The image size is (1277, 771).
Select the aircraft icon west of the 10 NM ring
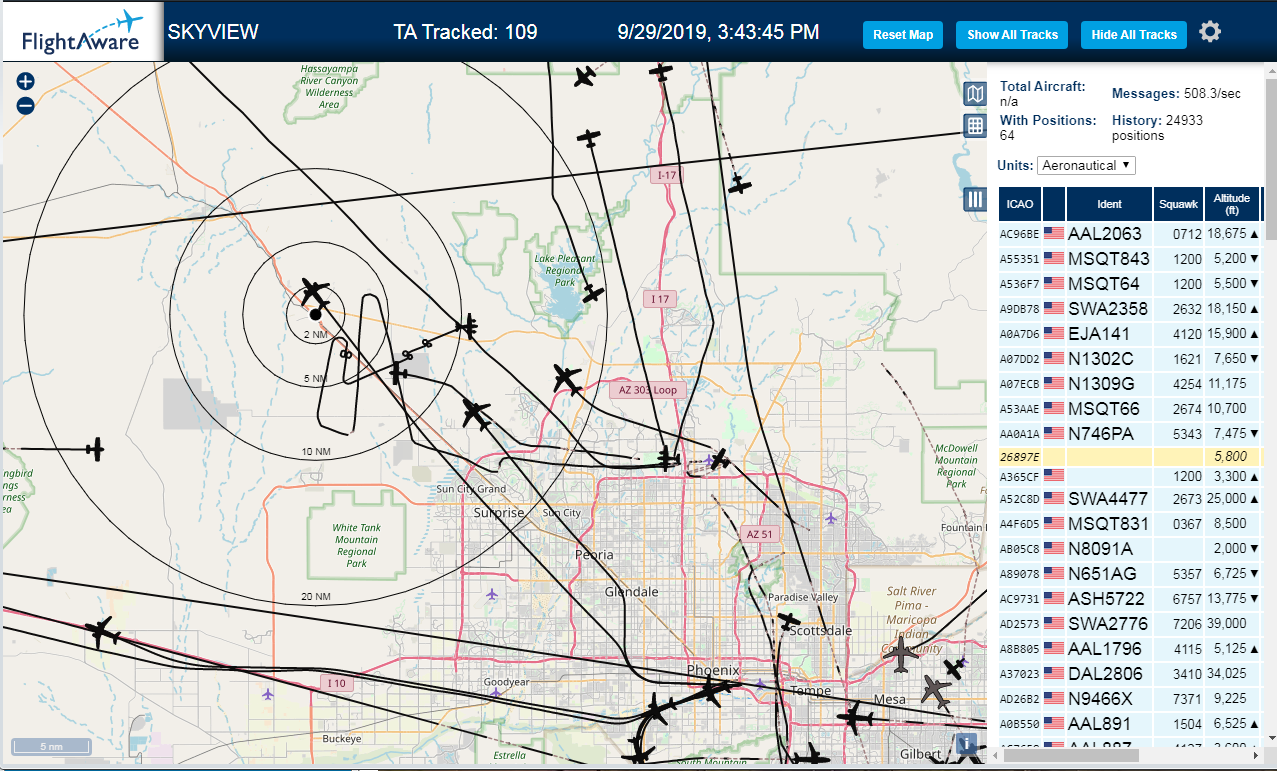coord(95,449)
